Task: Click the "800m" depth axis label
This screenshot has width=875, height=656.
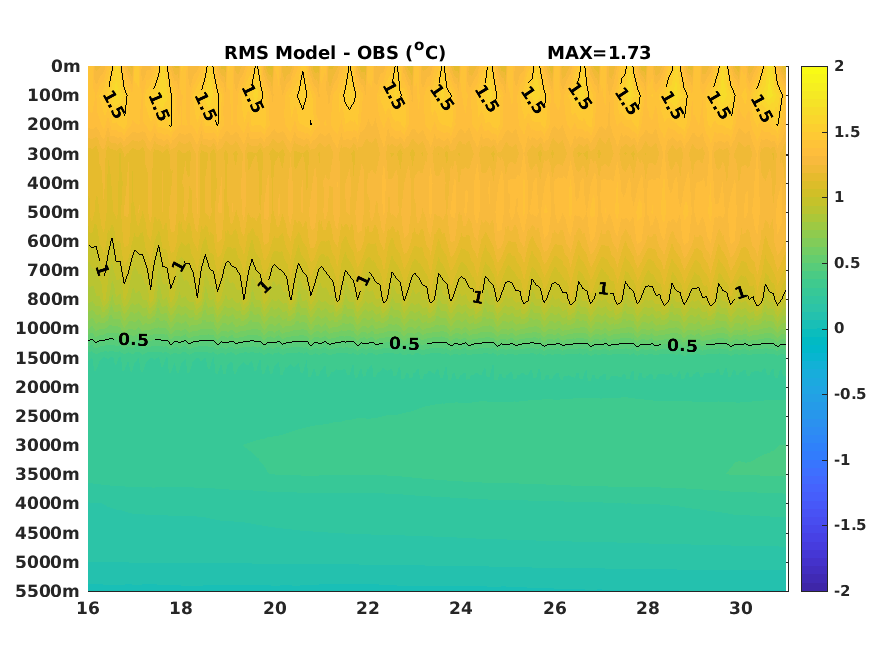Action: 54,298
